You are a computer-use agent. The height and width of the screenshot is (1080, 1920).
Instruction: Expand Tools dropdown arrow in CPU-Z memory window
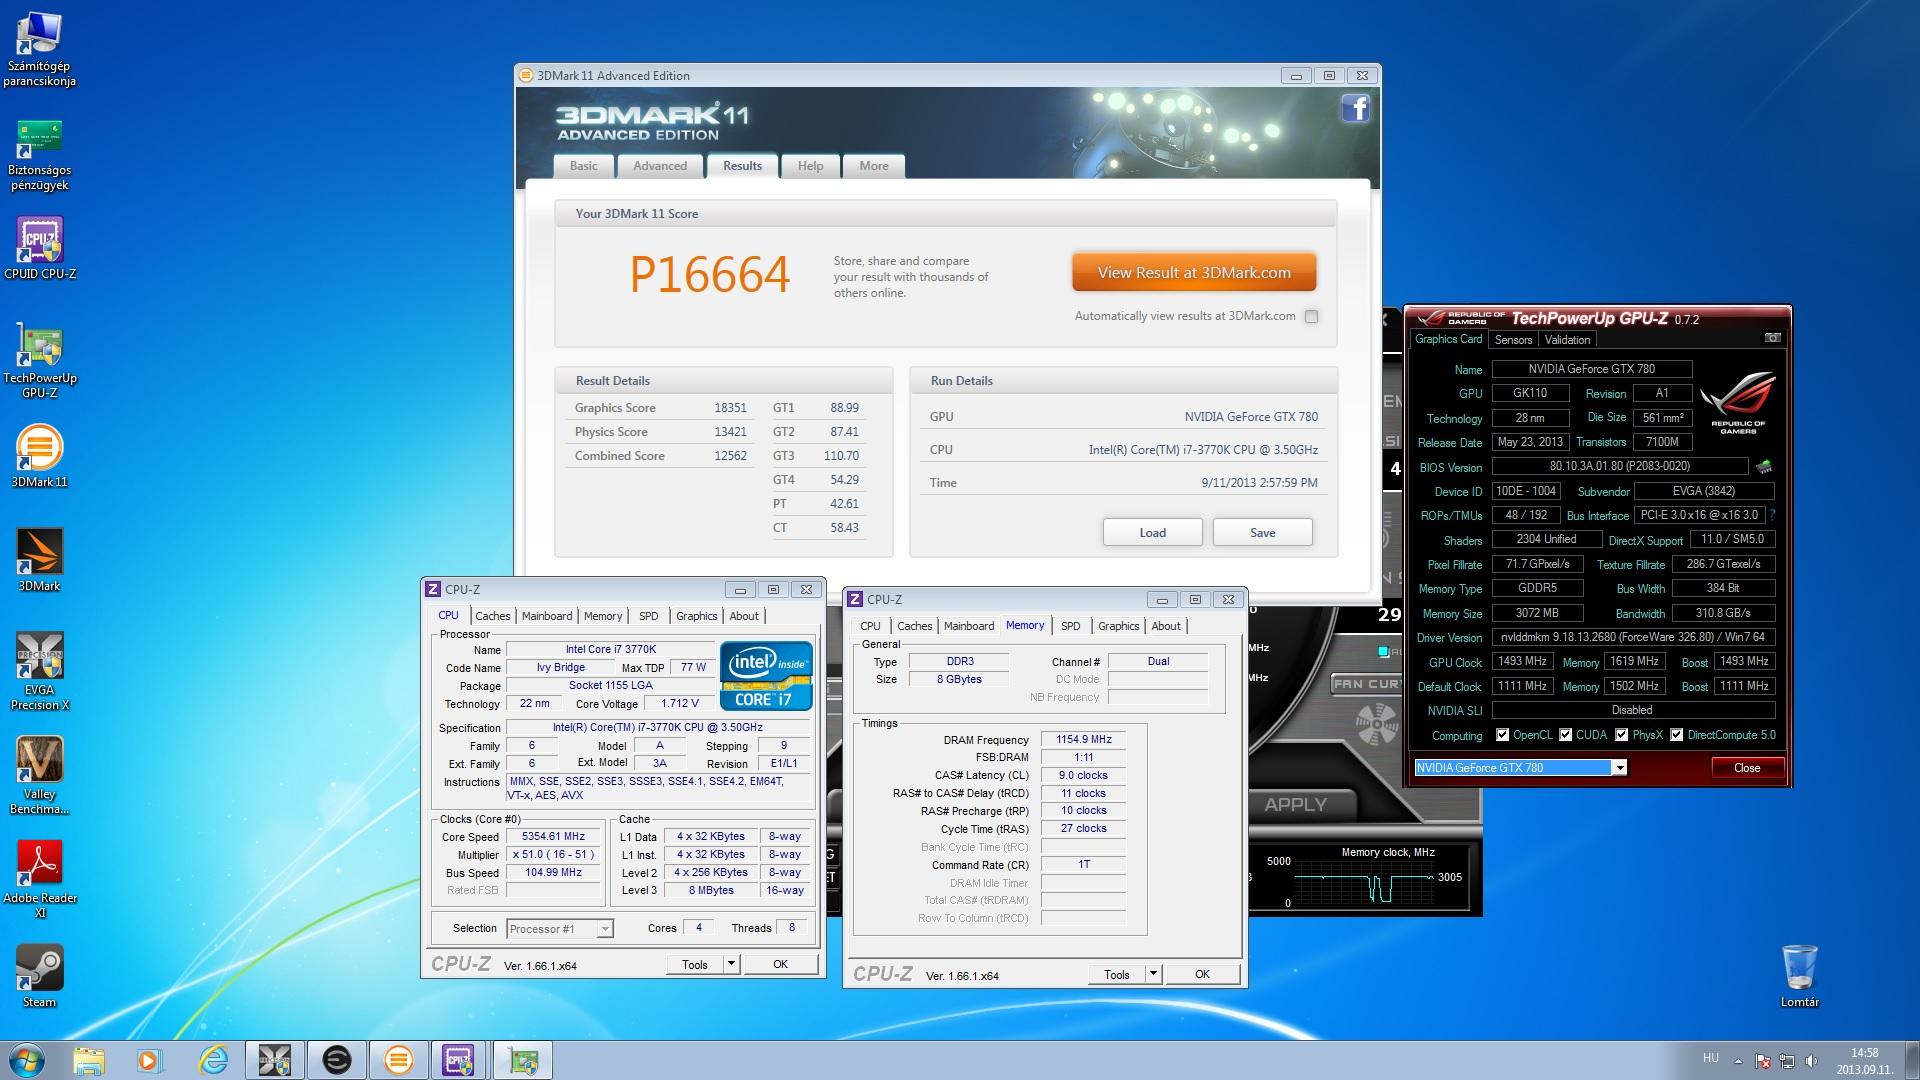1153,974
